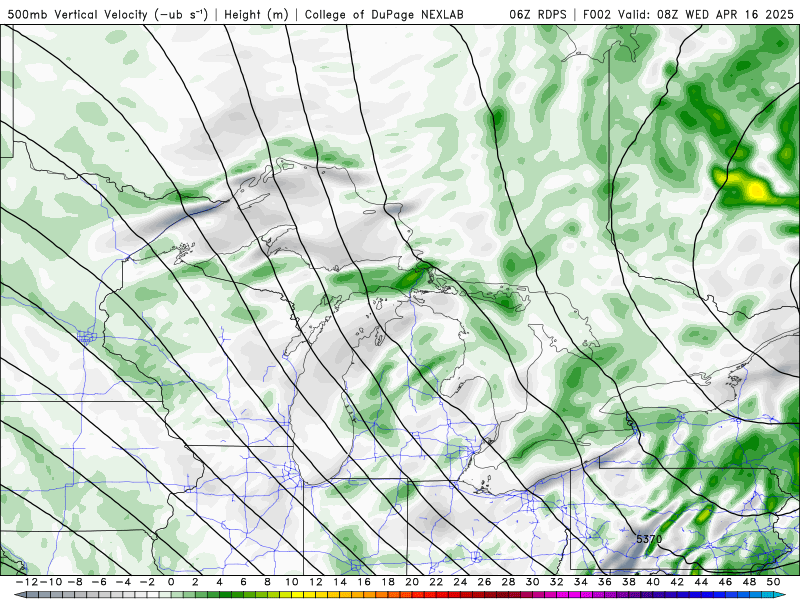
Task: Click the 44 label on the color scale
Action: pyautogui.click(x=701, y=582)
